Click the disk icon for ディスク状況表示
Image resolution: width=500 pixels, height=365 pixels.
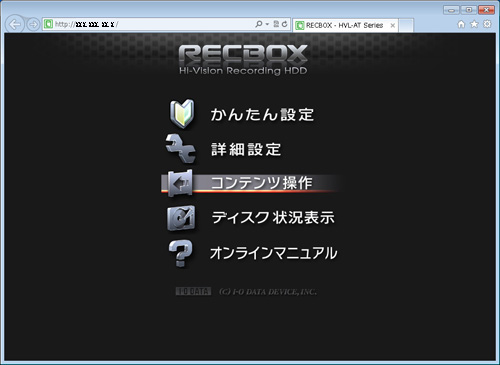[x=181, y=218]
